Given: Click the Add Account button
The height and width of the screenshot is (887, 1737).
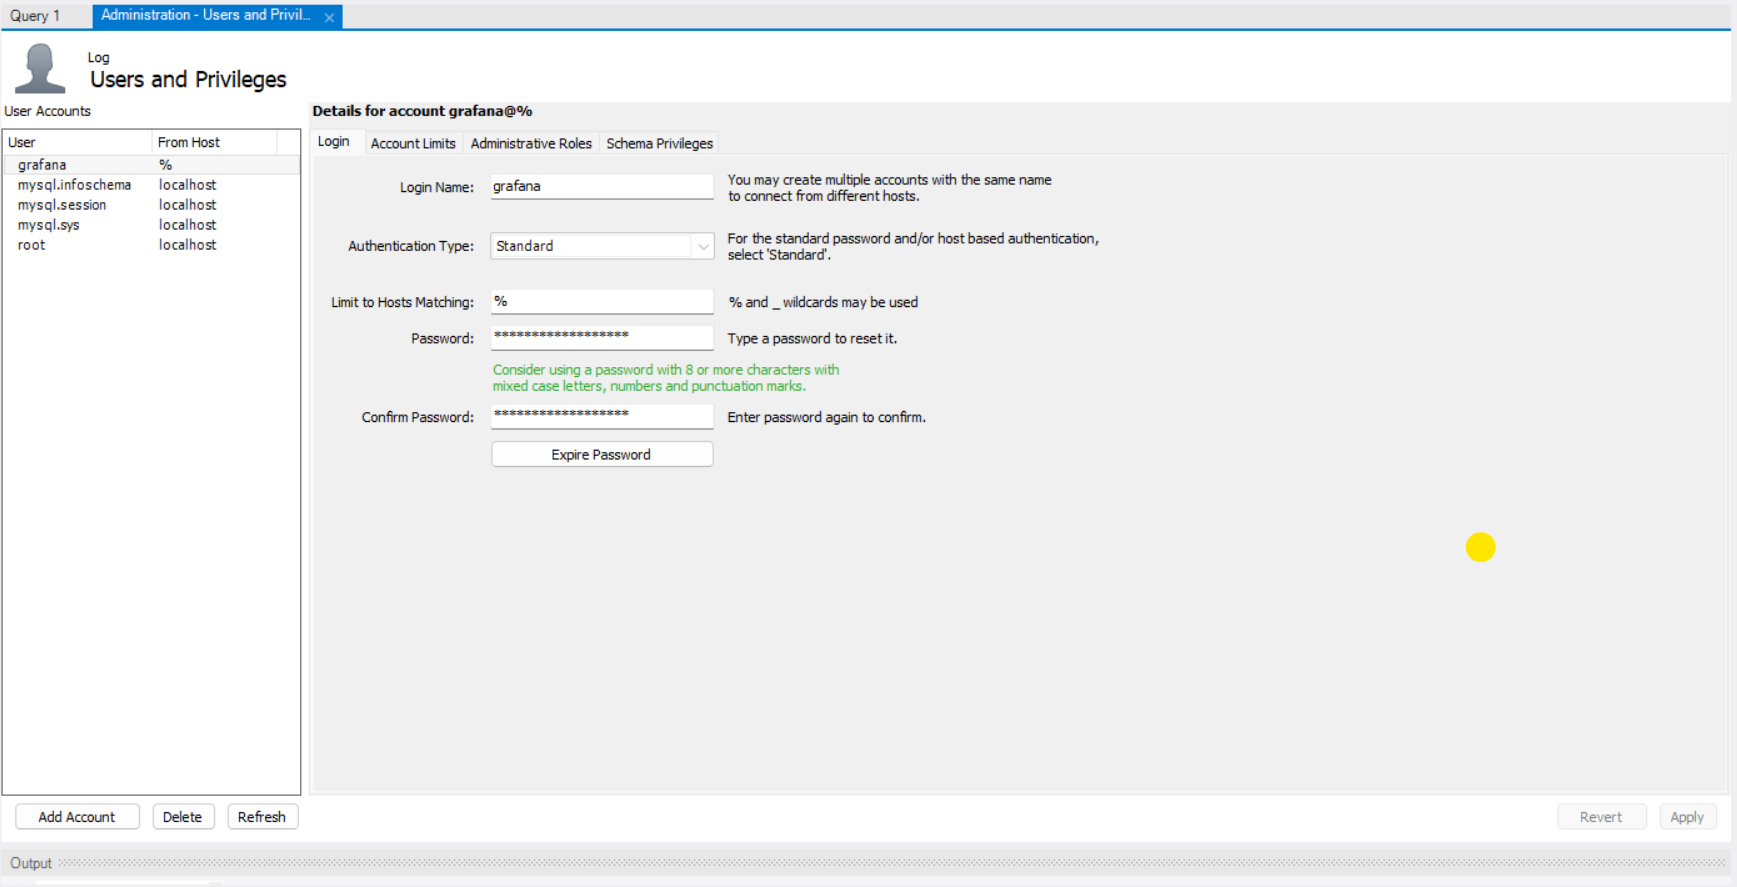Looking at the screenshot, I should 77,817.
